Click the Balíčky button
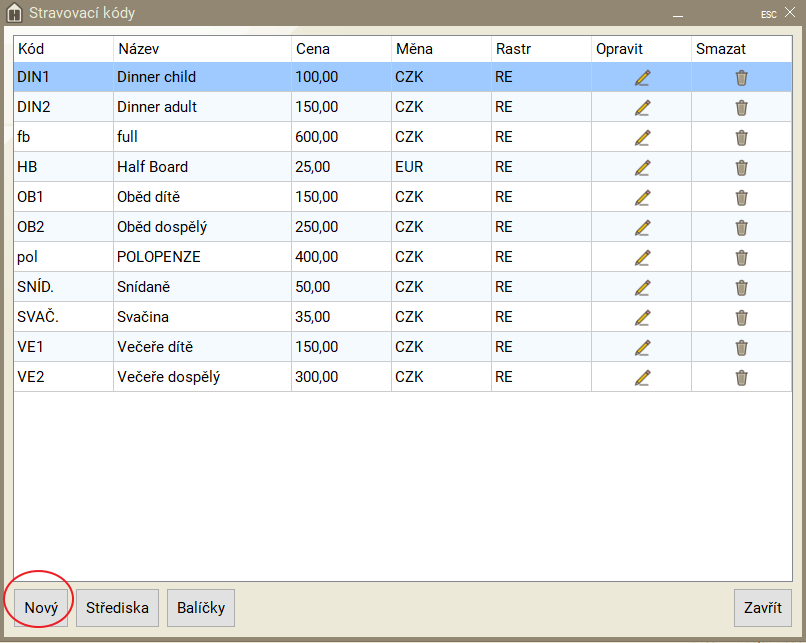 (201, 608)
